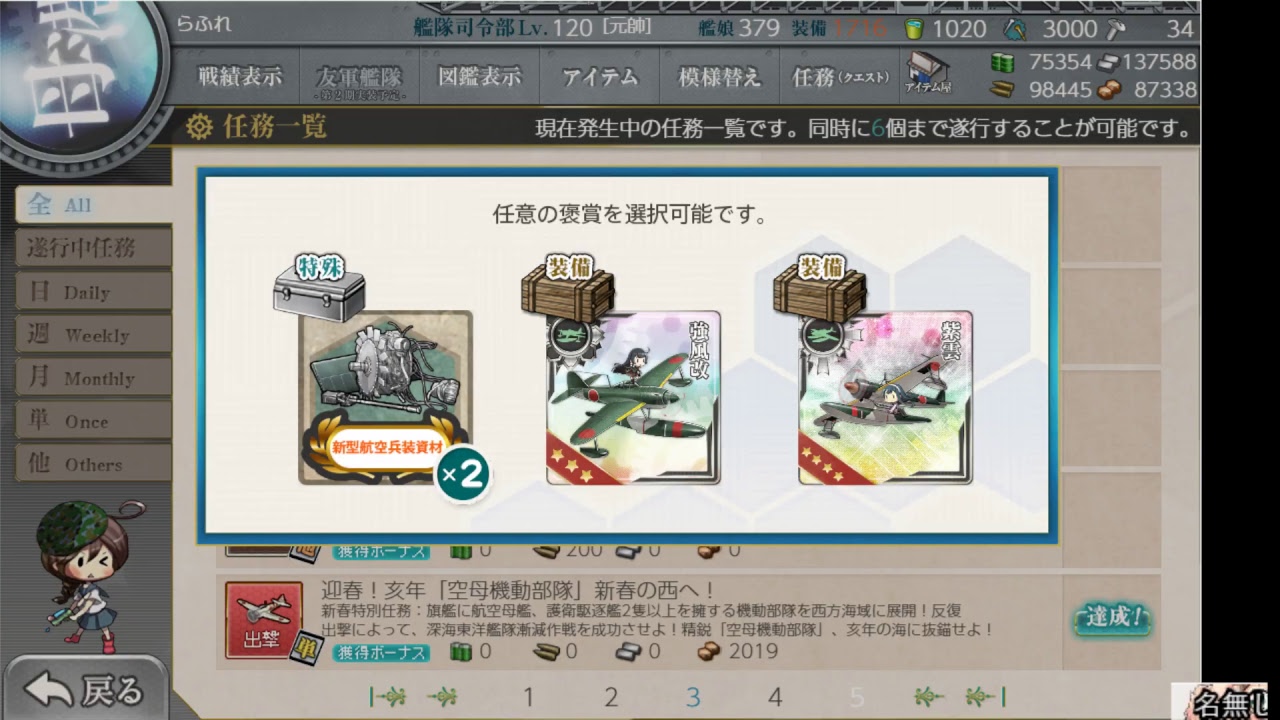Open the アイテム屋 shop icon
The height and width of the screenshot is (720, 1280).
coord(928,73)
